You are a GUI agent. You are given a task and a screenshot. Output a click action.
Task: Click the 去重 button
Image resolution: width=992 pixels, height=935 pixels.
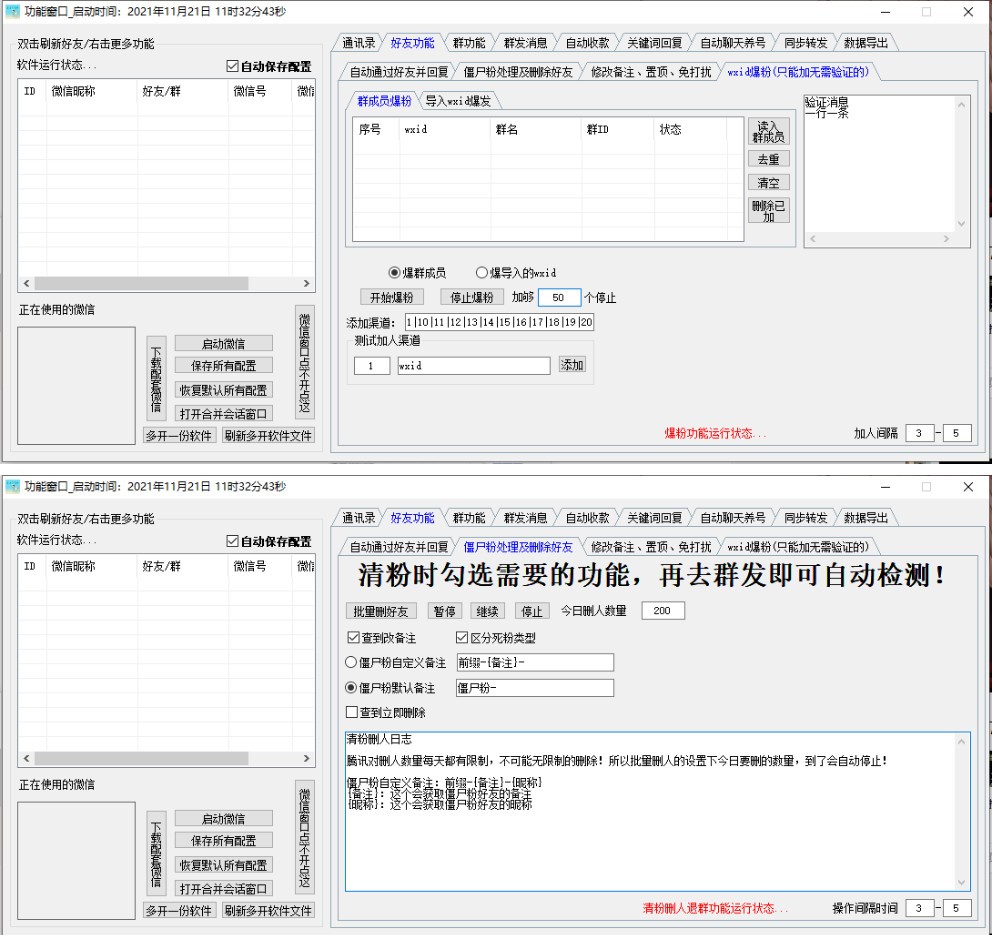click(x=768, y=159)
